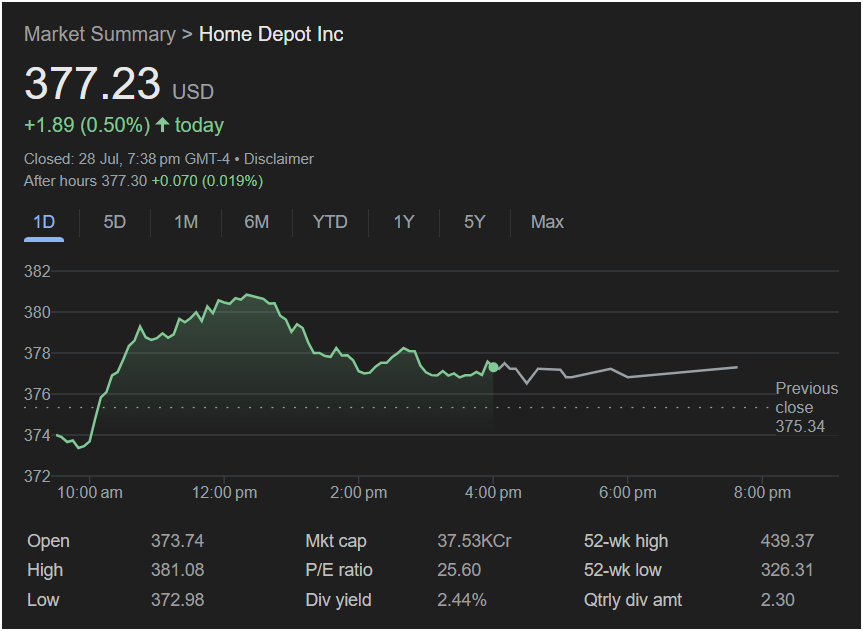Image resolution: width=863 pixels, height=631 pixels.
Task: Click the Closed: 28 Jul timestamp
Action: click(x=127, y=159)
